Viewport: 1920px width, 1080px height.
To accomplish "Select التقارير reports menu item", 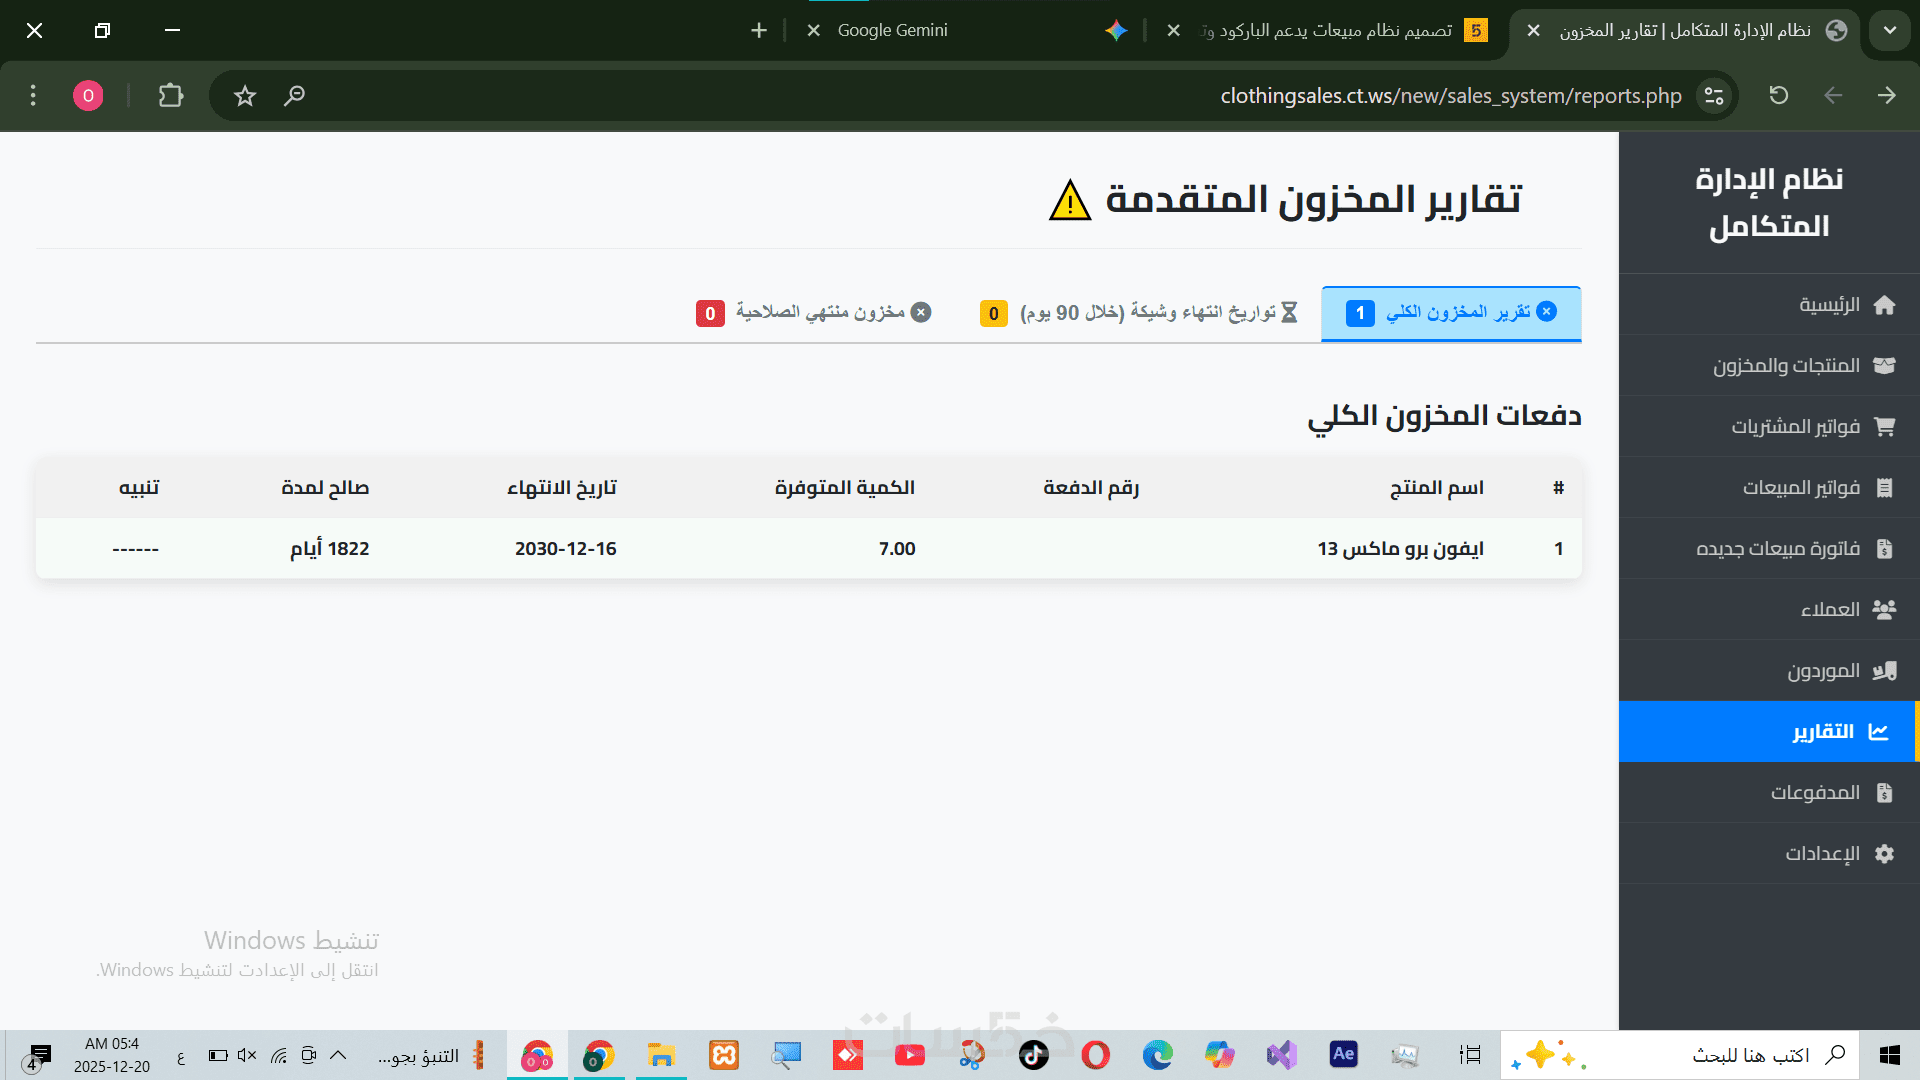I will coord(1822,732).
